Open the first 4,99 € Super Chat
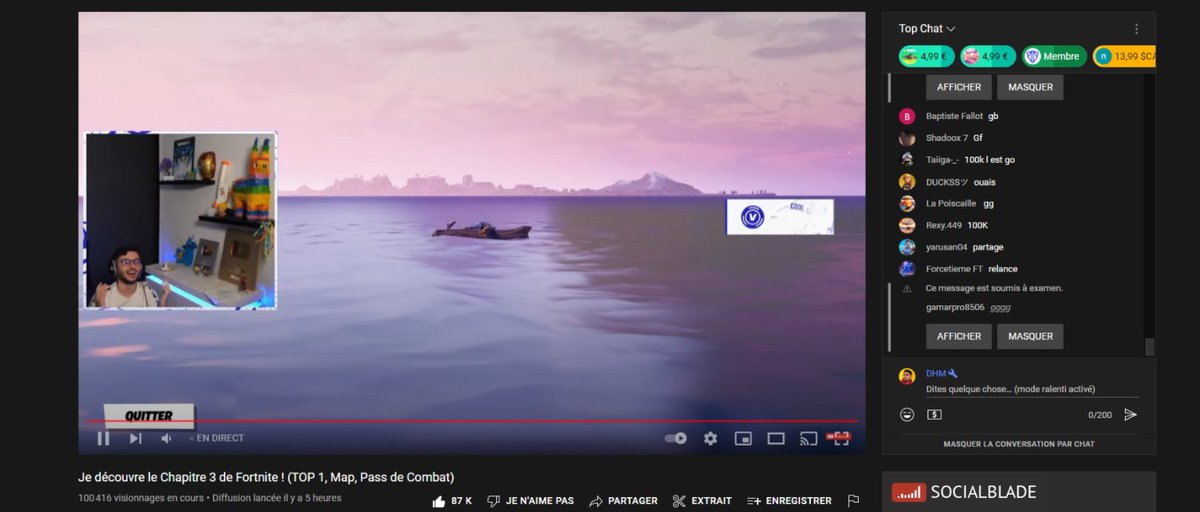This screenshot has height=512, width=1200. [926, 57]
